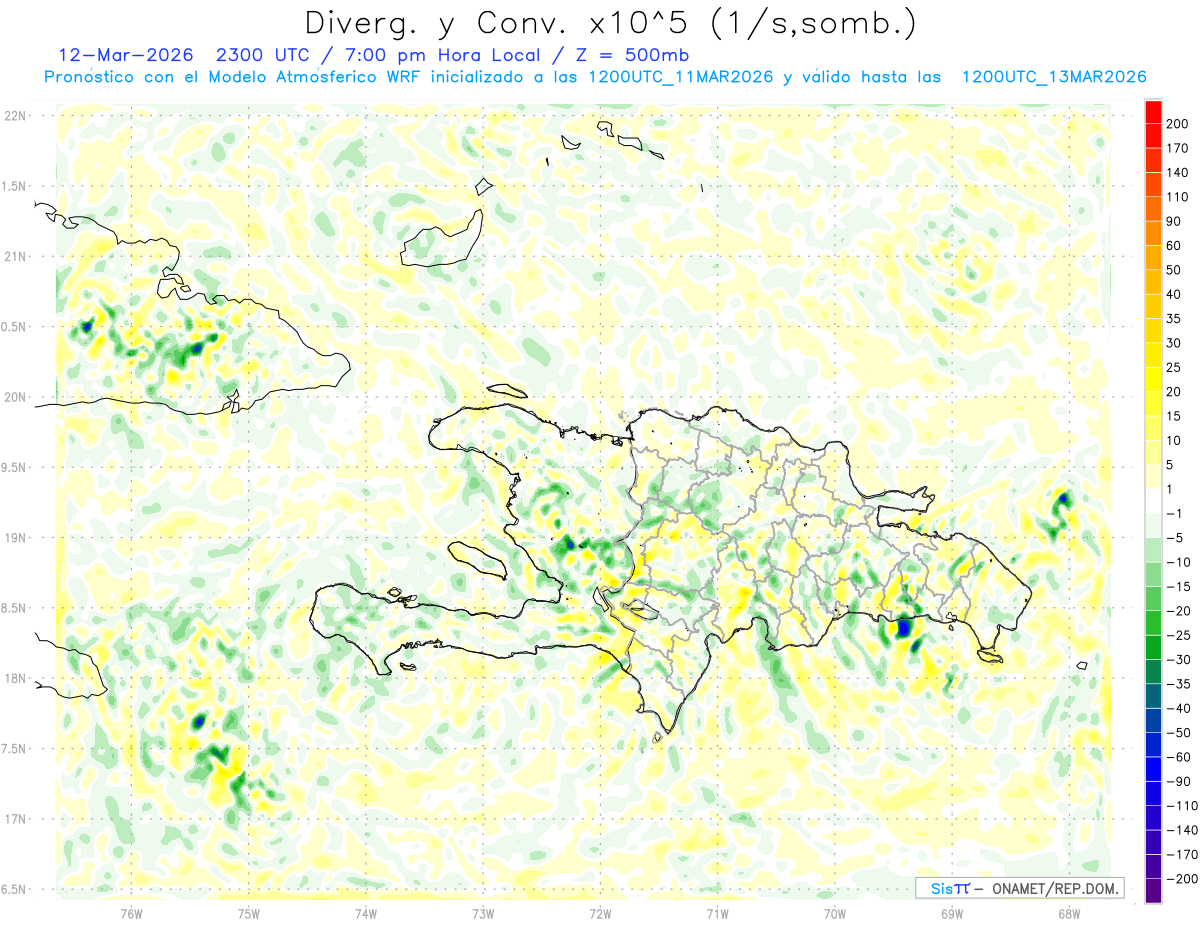1200x927 pixels.
Task: Click the '19N' latitude label
Action: 14,538
